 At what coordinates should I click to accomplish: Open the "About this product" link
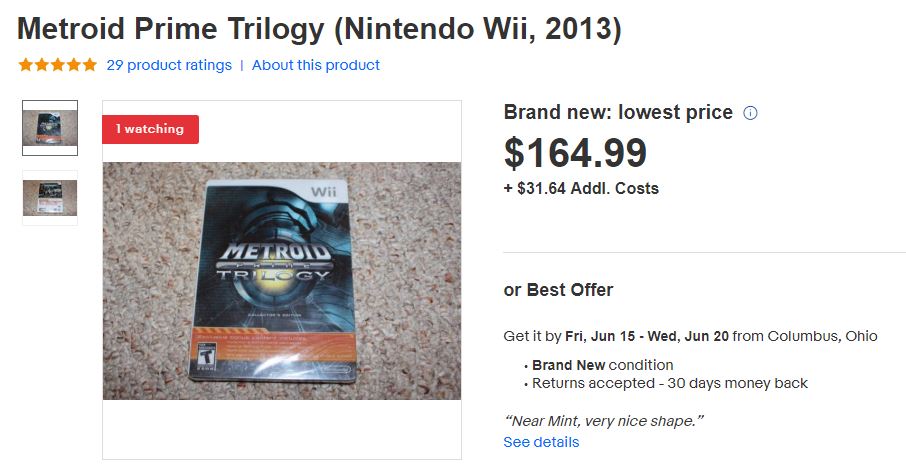pyautogui.click(x=316, y=65)
